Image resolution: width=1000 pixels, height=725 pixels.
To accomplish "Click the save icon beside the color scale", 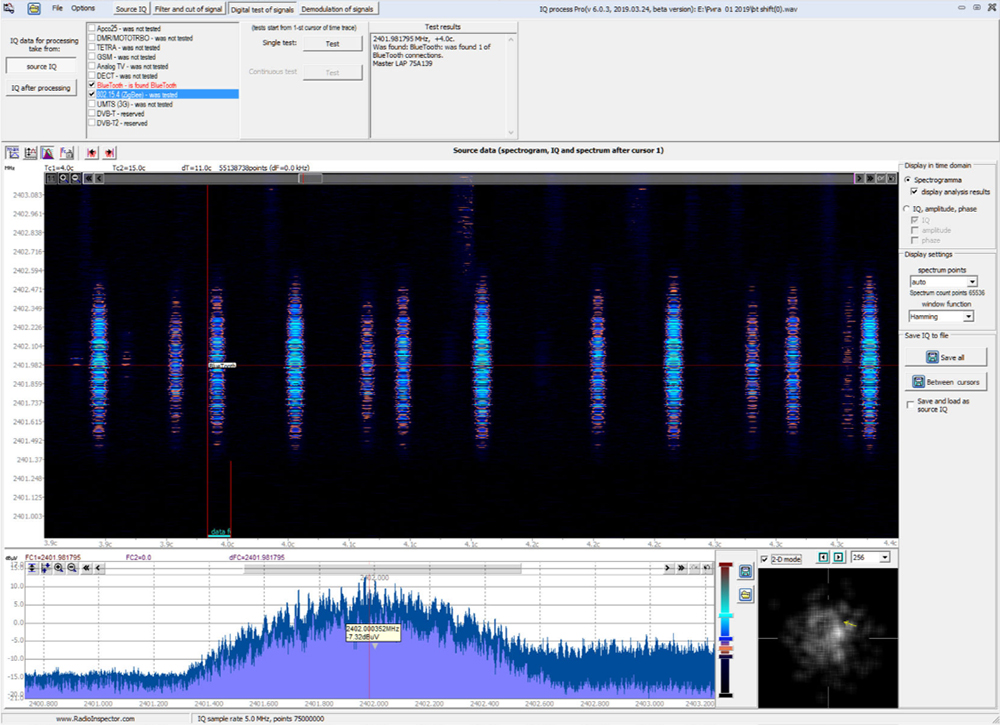I will (x=745, y=571).
